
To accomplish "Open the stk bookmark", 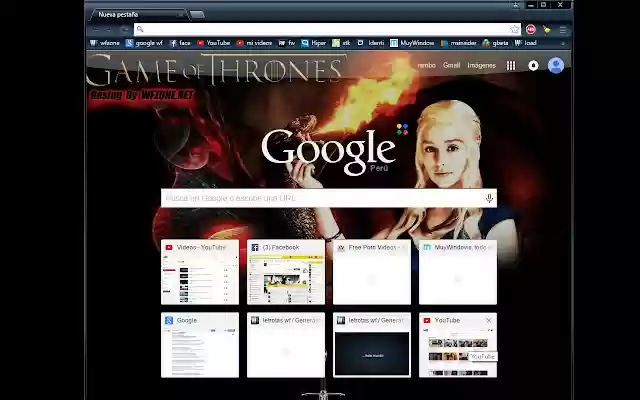I will pyautogui.click(x=342, y=43).
